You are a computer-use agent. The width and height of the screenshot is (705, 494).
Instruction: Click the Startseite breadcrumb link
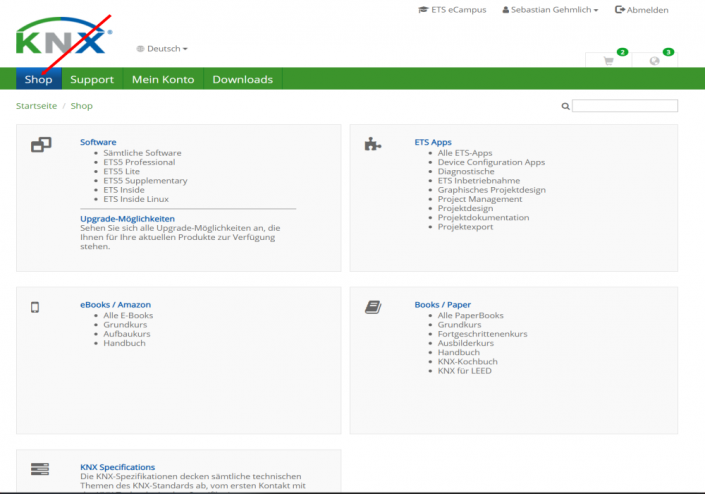tap(35, 106)
